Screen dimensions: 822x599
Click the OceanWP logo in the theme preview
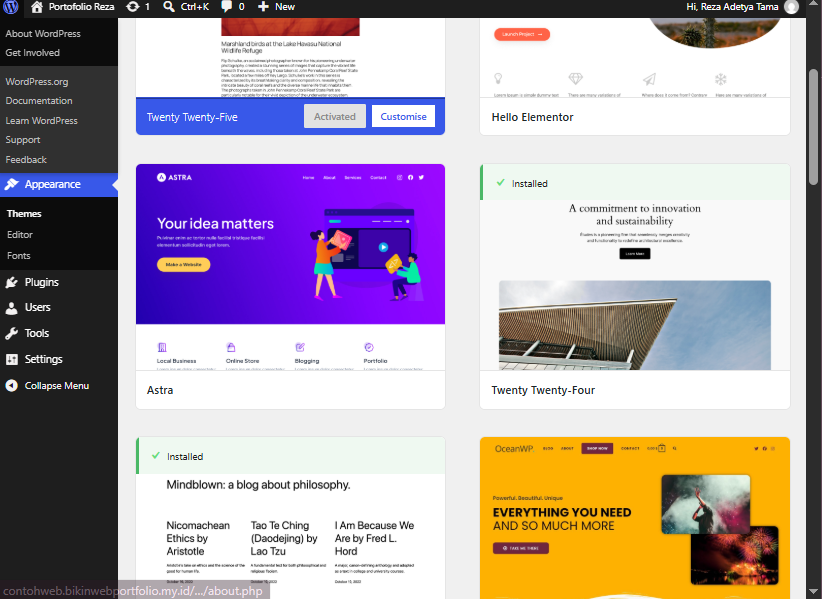tap(514, 449)
